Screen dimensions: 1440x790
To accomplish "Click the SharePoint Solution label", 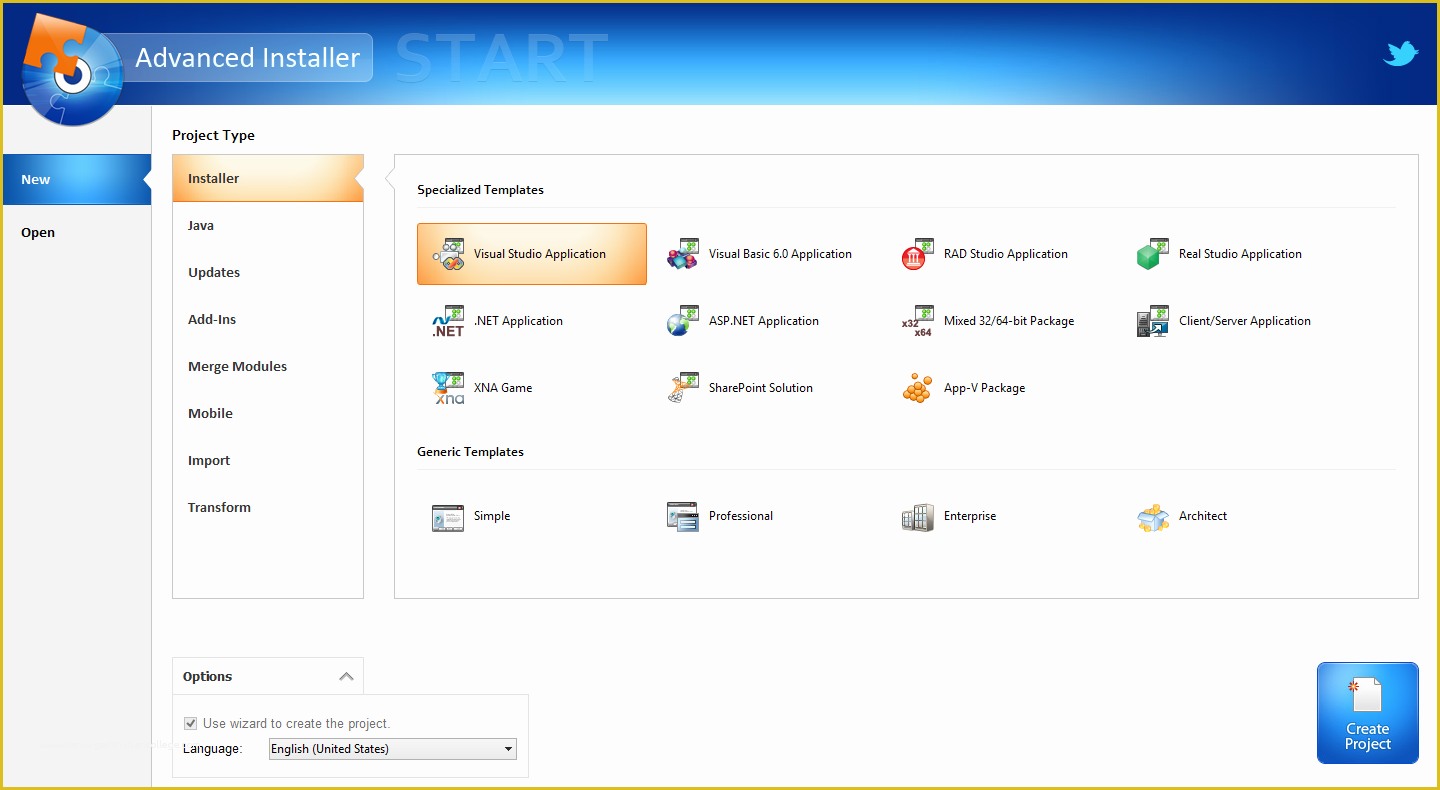I will [x=760, y=388].
